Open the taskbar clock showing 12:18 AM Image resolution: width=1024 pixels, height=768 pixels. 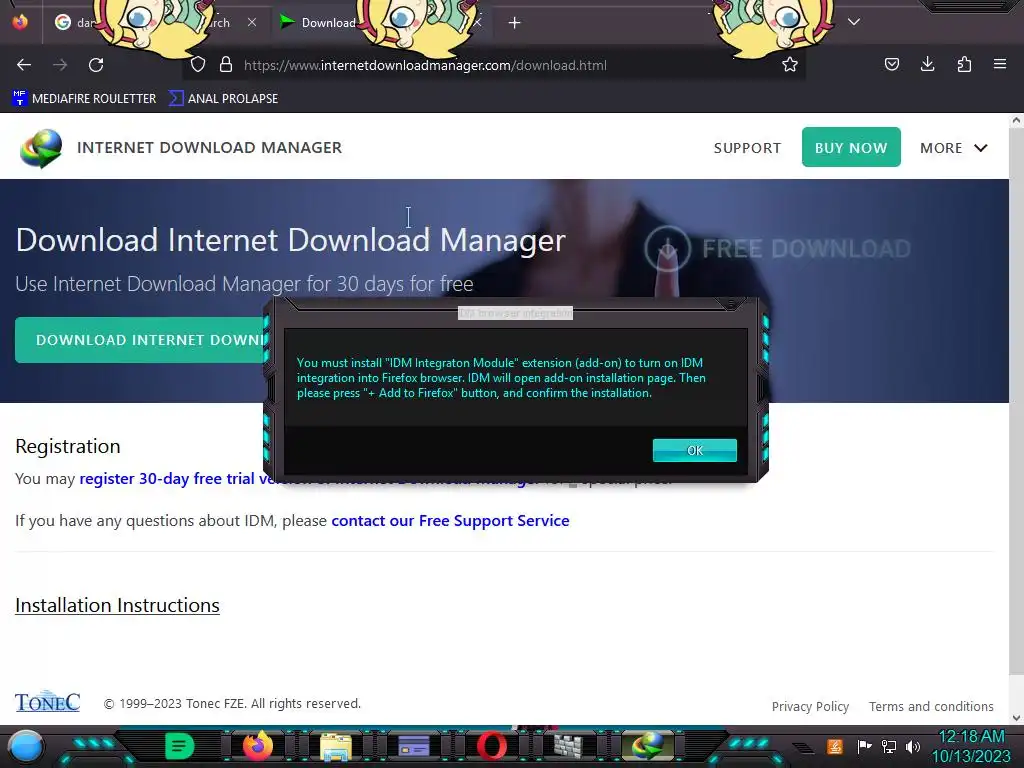pos(971,746)
